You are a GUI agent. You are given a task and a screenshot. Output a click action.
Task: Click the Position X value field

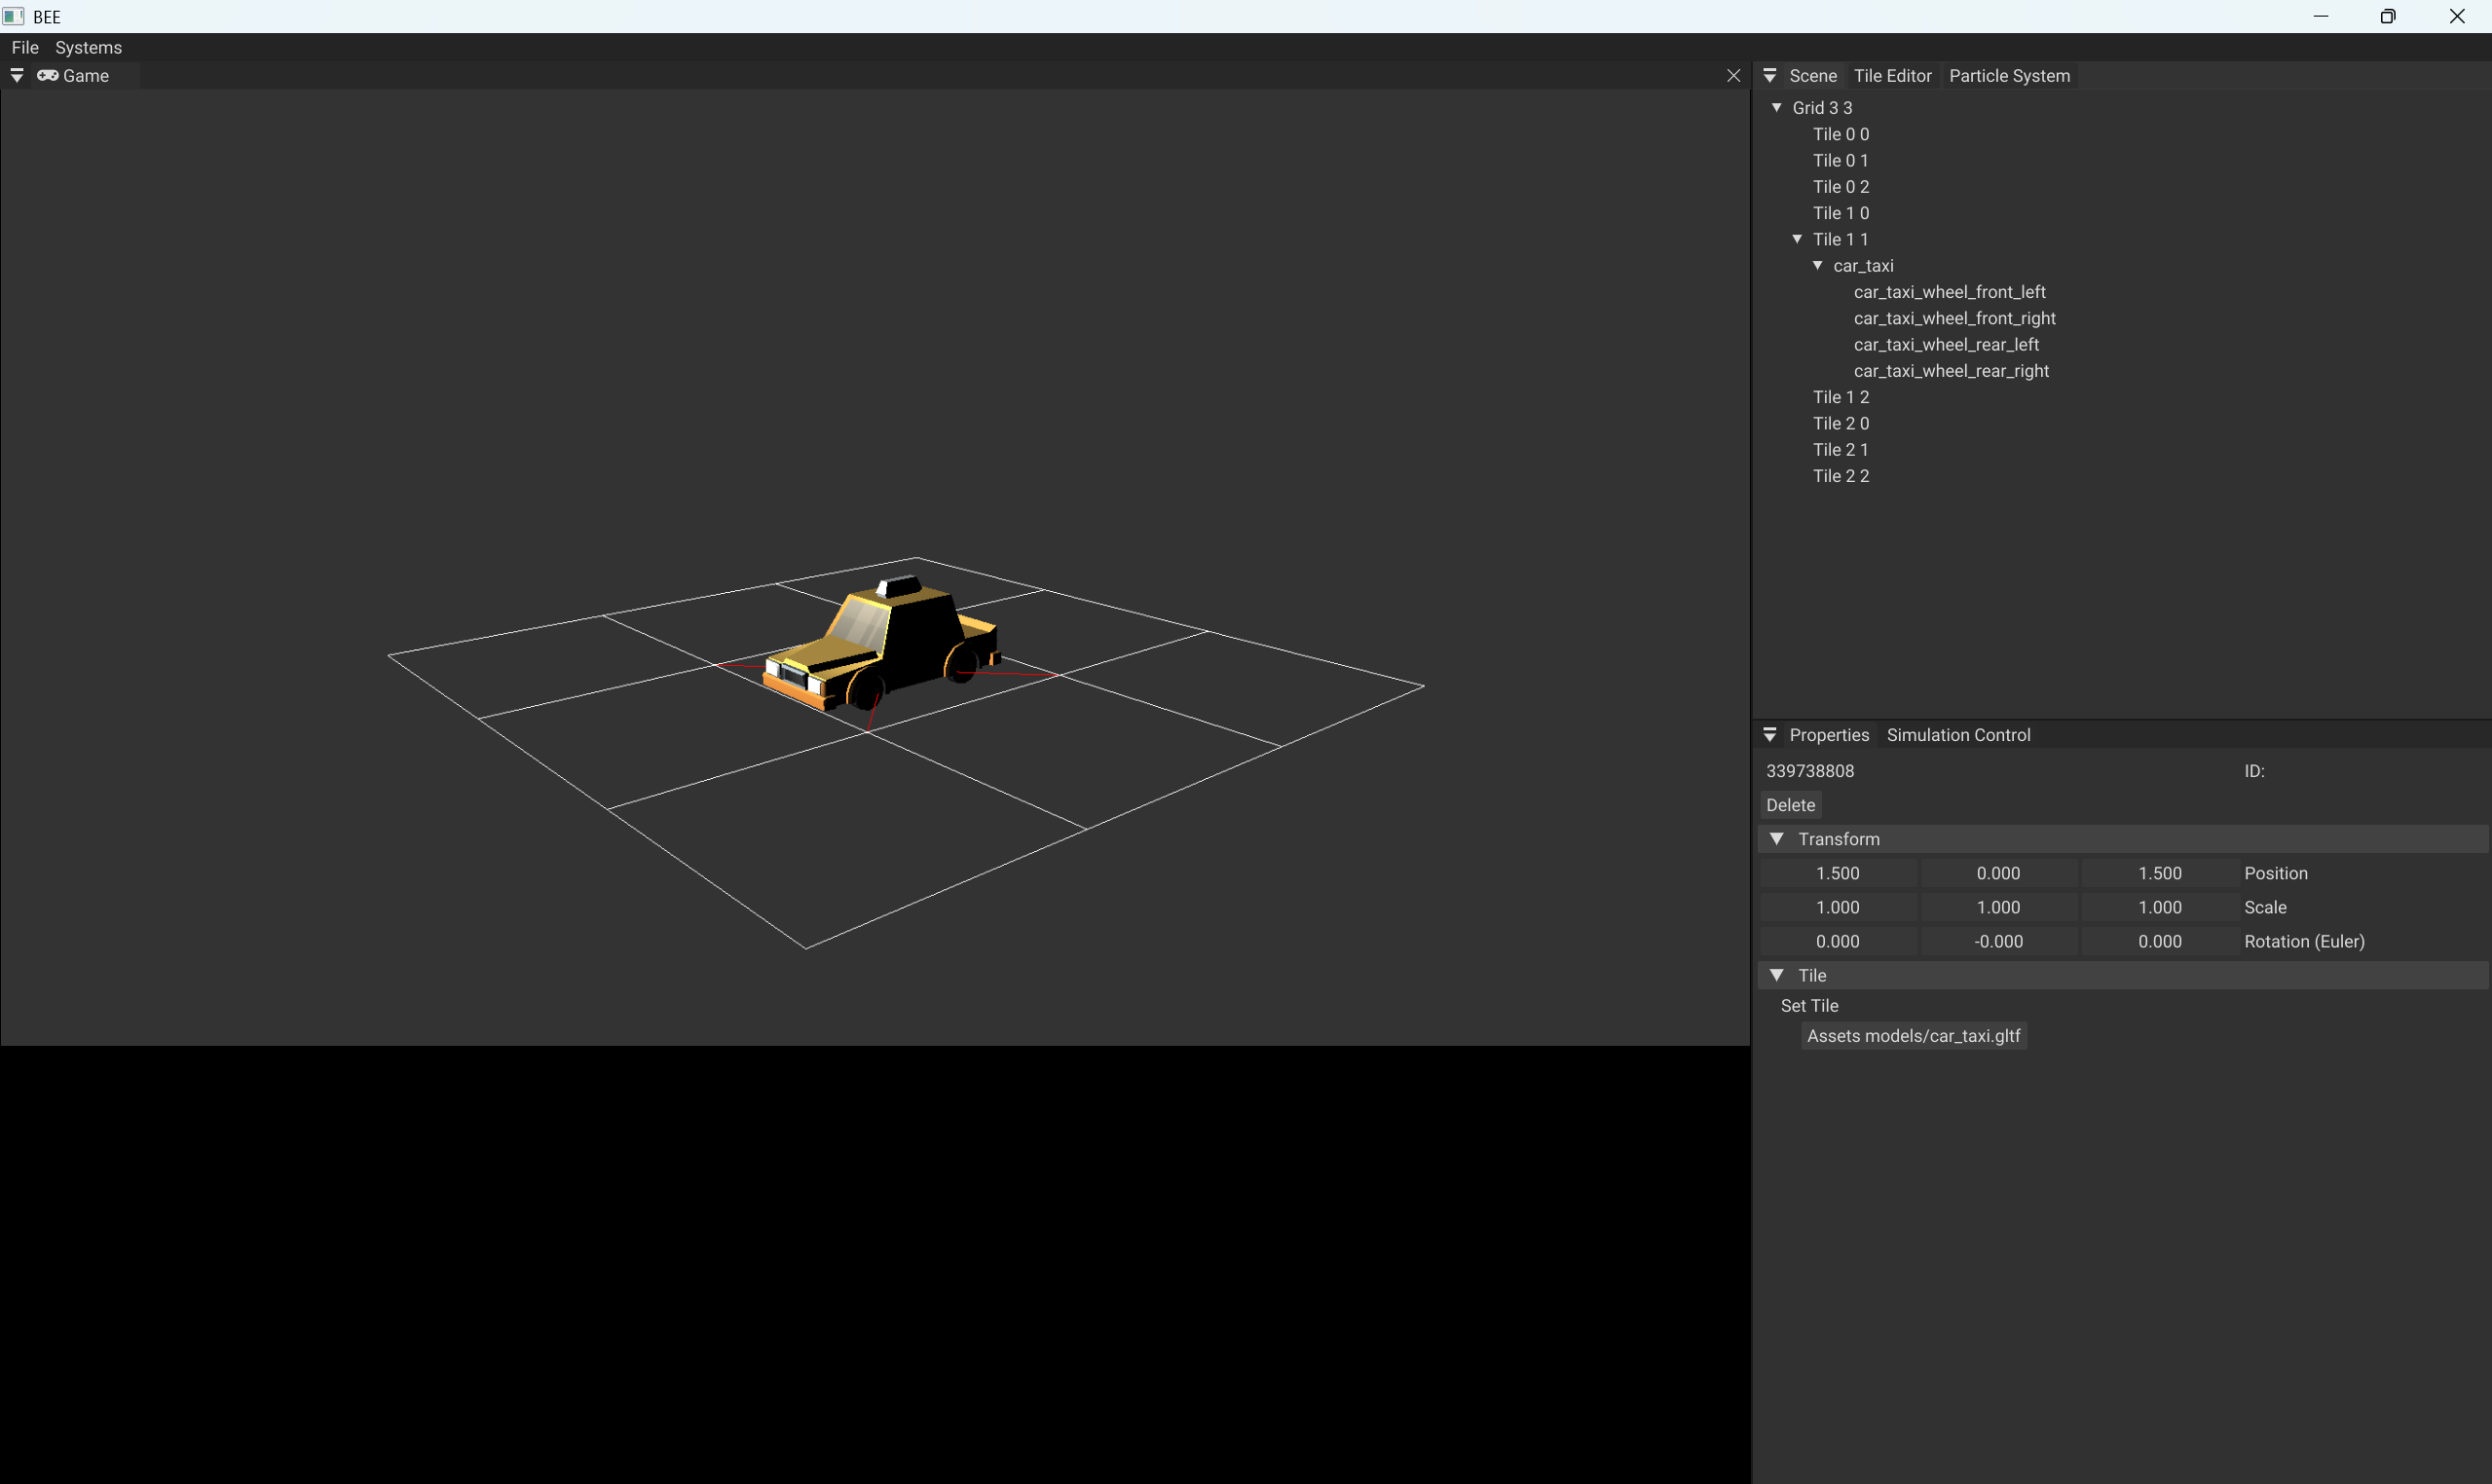pos(1837,873)
